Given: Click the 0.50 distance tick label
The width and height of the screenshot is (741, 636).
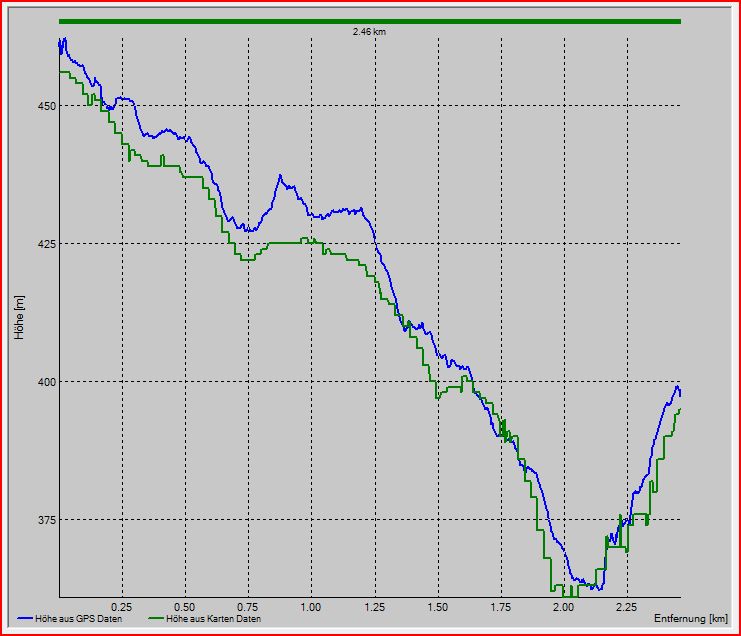Looking at the screenshot, I should coord(185,607).
